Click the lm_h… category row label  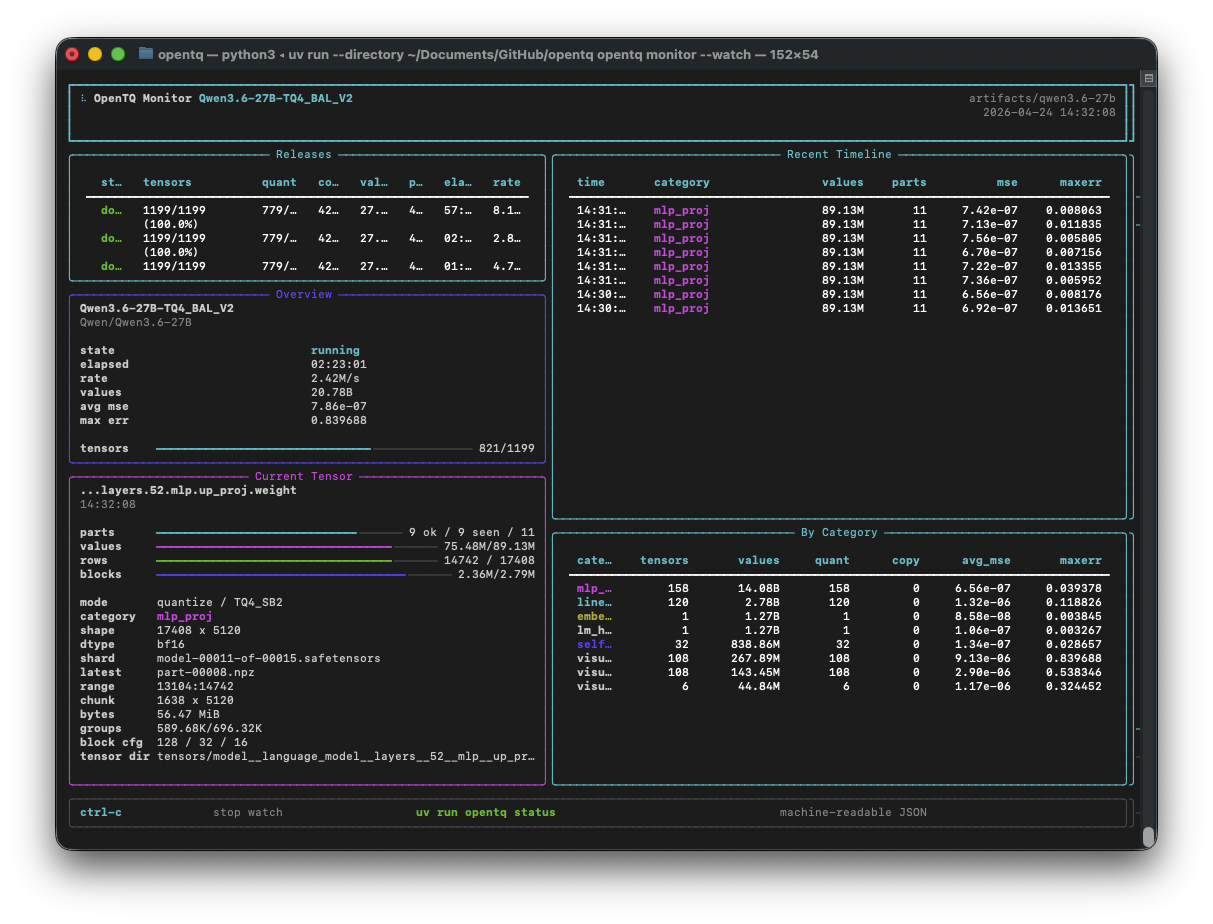pyautogui.click(x=594, y=631)
